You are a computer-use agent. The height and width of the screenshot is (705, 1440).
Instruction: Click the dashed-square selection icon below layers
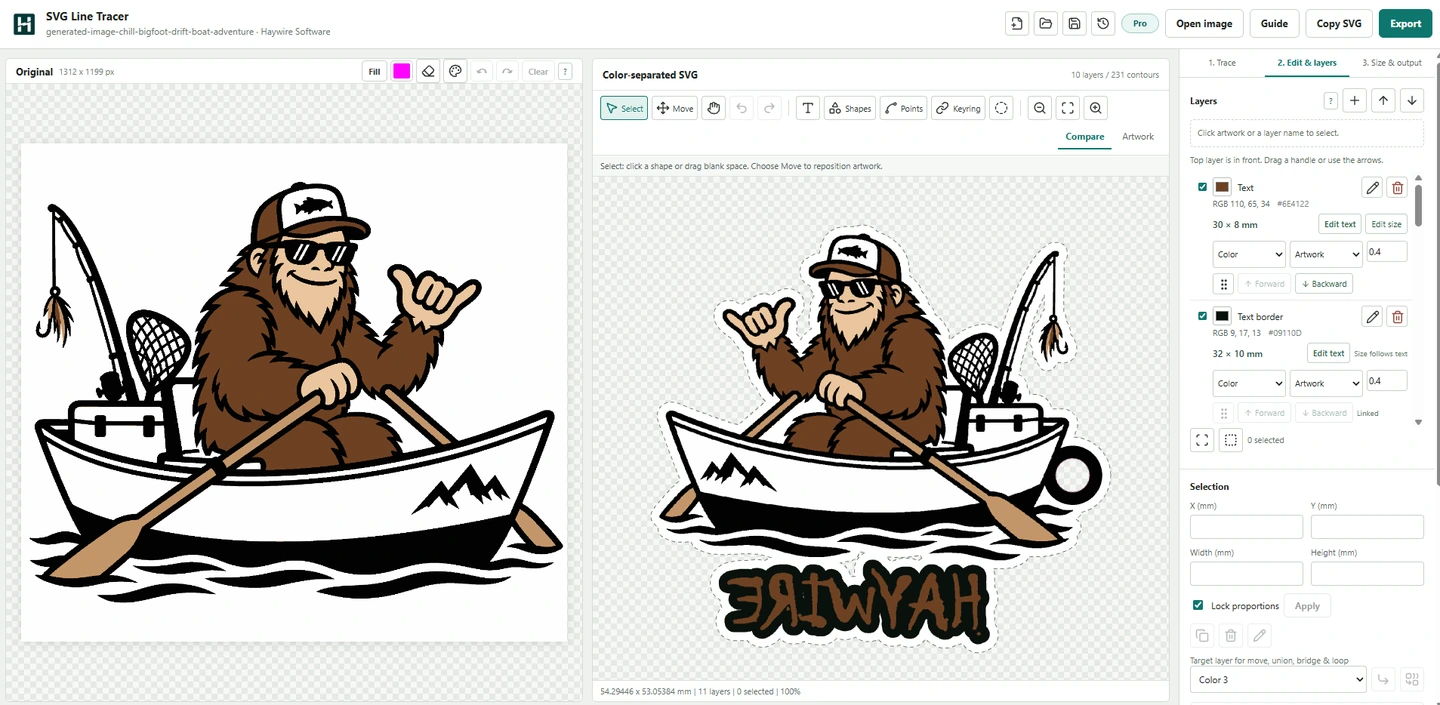pos(1231,440)
